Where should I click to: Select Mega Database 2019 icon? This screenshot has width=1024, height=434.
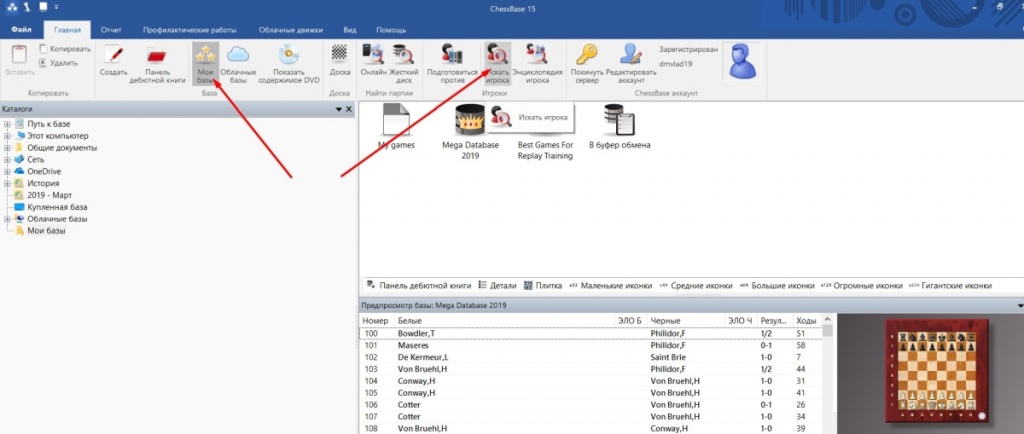click(470, 119)
